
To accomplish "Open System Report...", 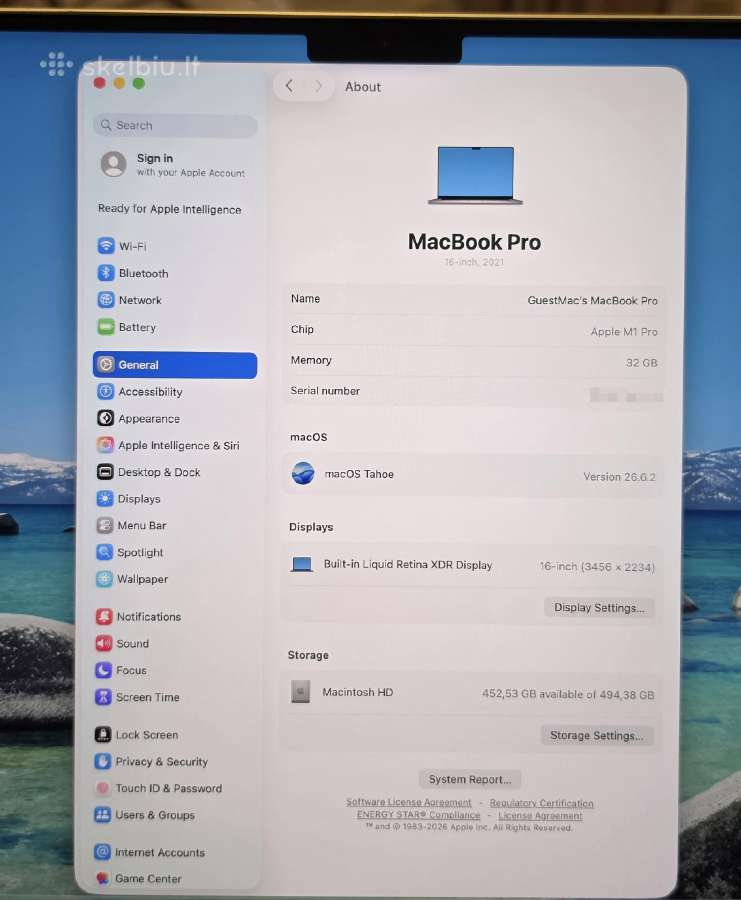I will (470, 779).
